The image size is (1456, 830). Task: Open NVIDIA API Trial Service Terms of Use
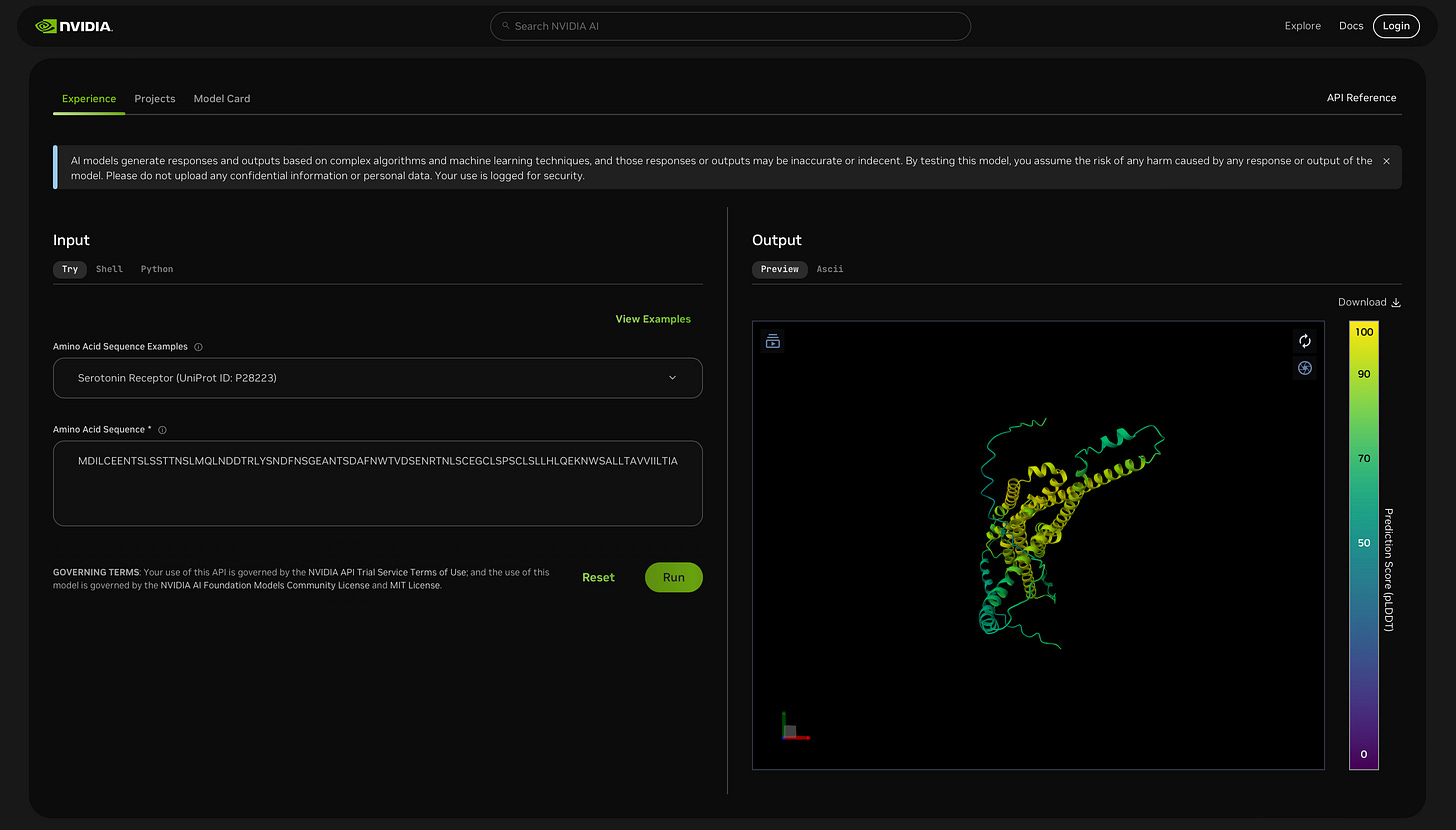(389, 572)
